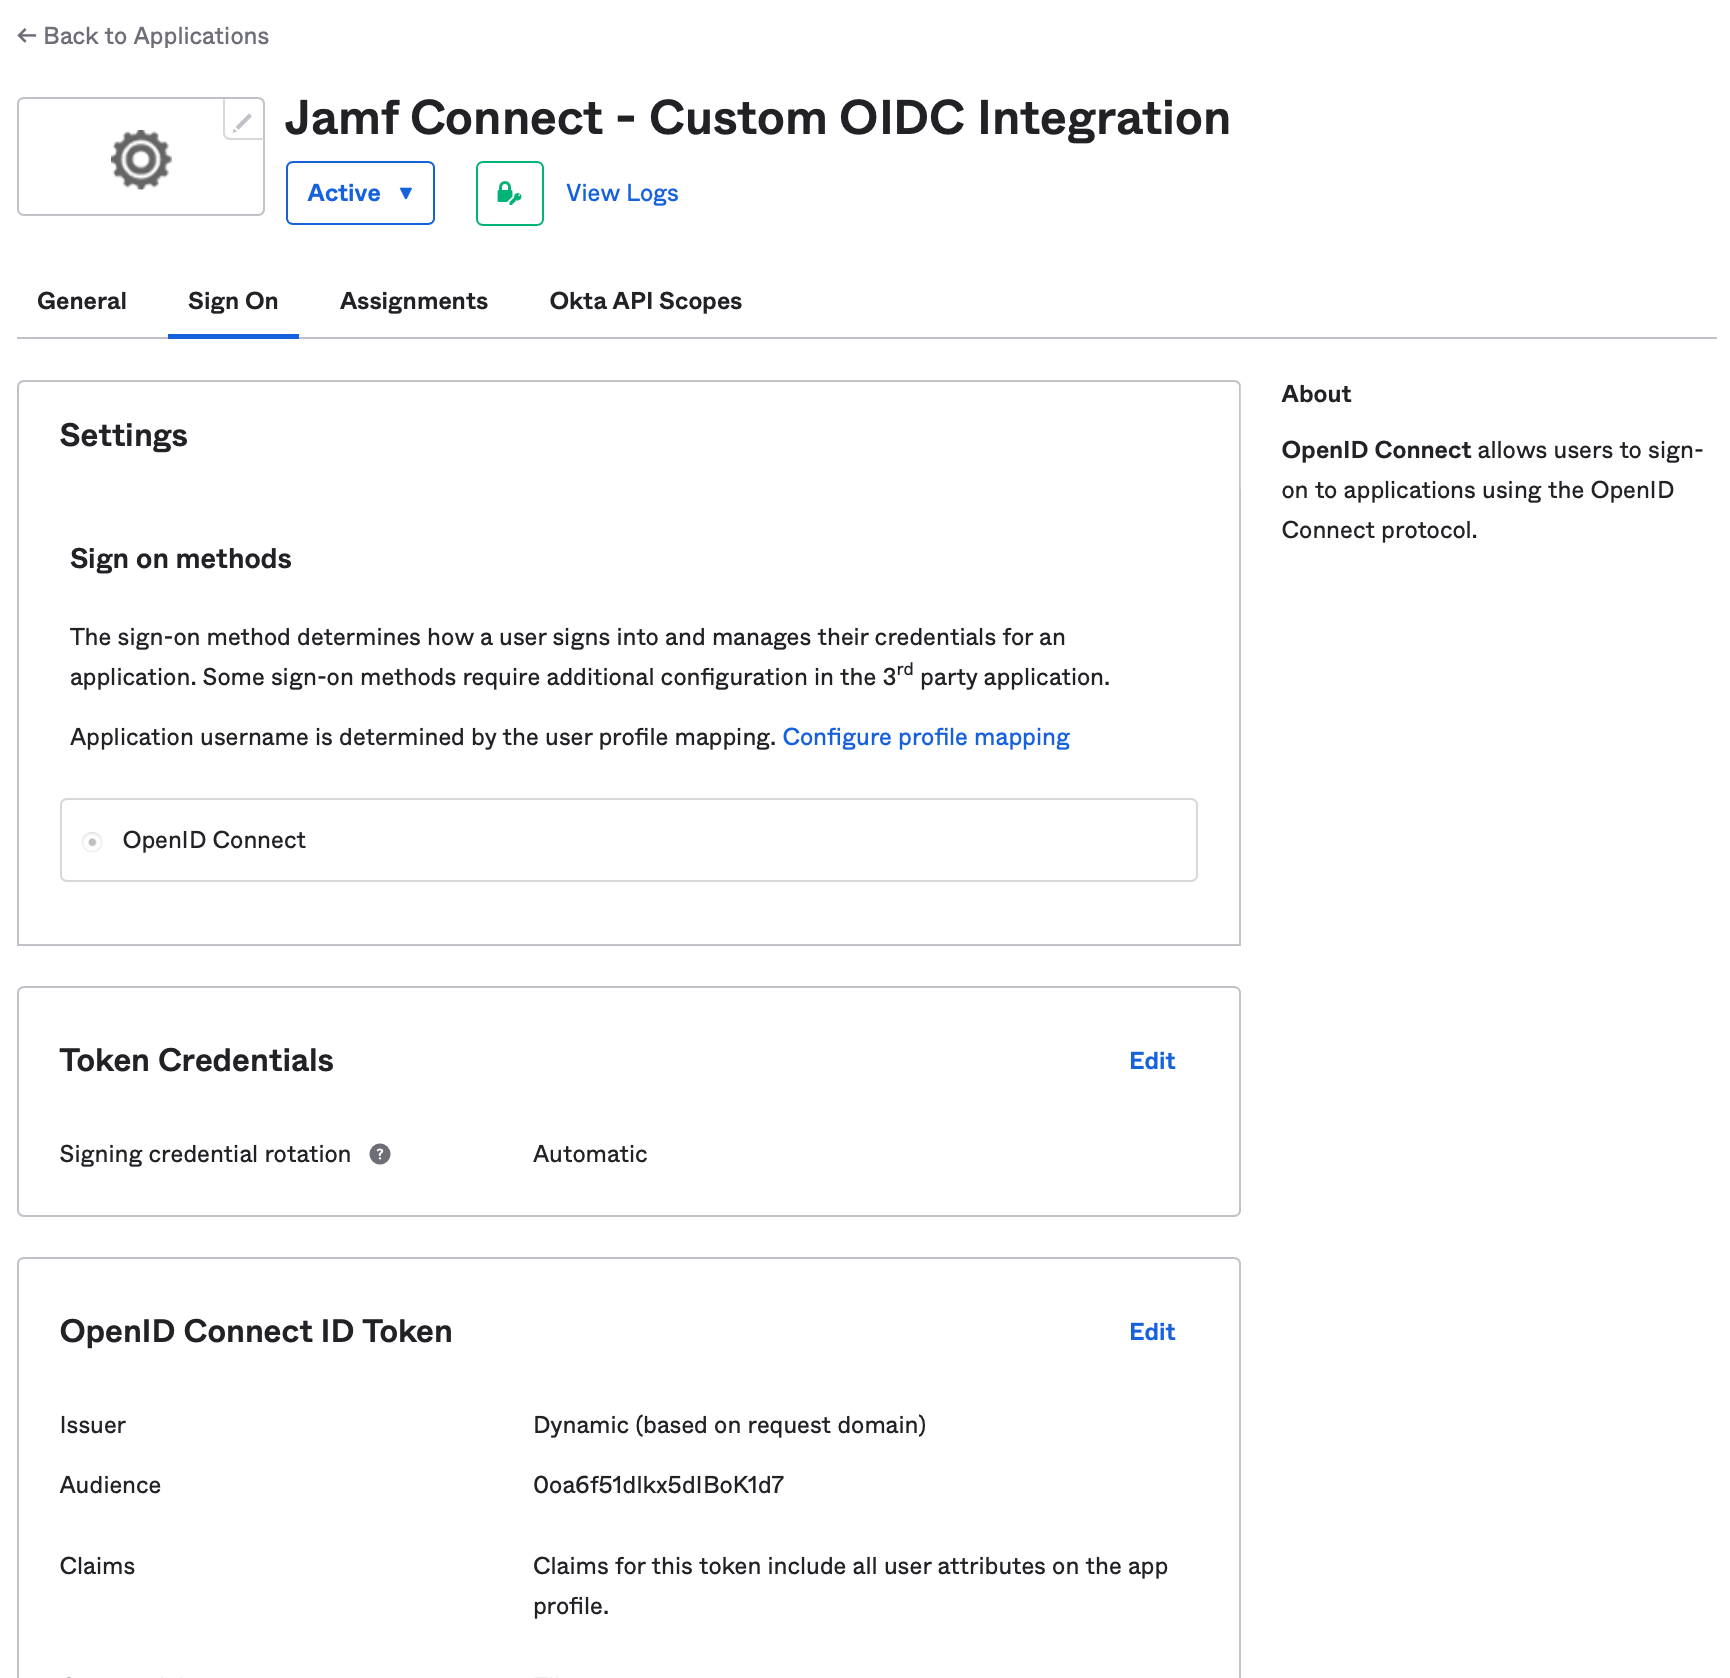Click the Jamf Connect application title
Viewport: 1730px width, 1678px height.
(757, 118)
